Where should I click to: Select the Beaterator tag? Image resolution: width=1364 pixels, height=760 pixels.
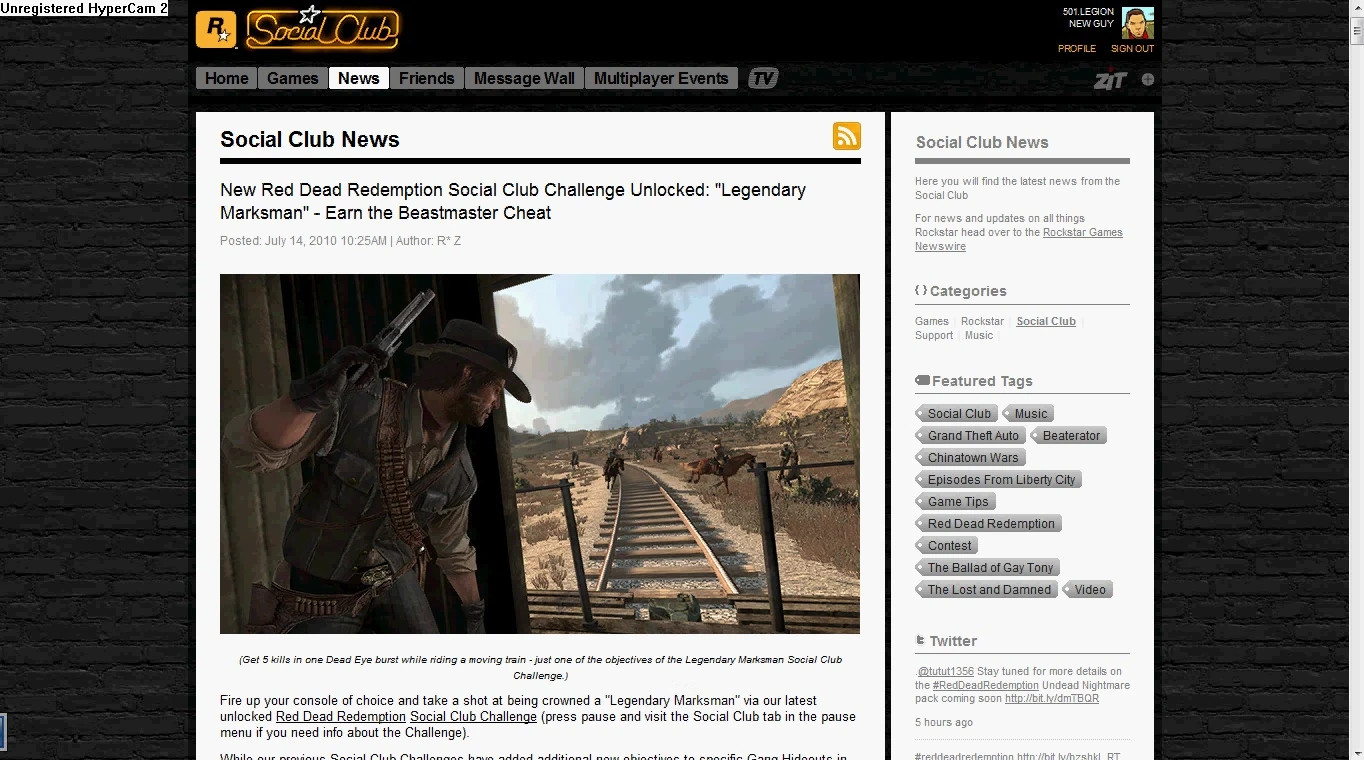(x=1069, y=435)
